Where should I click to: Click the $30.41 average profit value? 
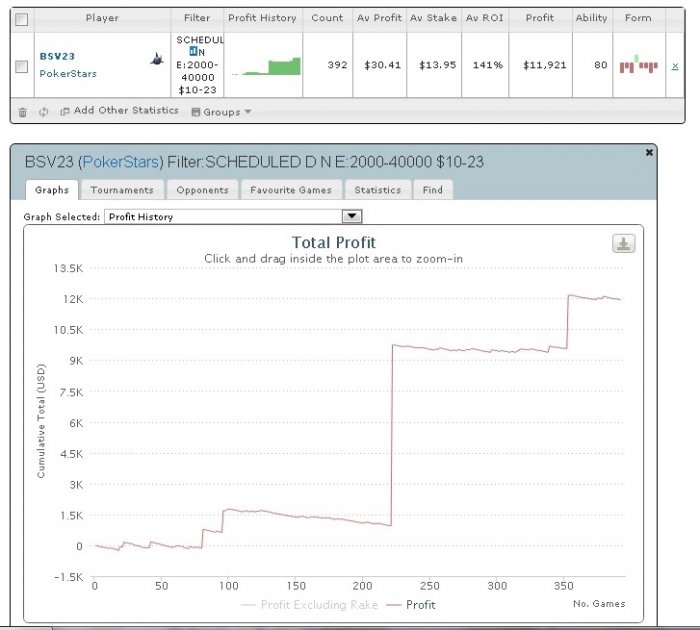(383, 65)
